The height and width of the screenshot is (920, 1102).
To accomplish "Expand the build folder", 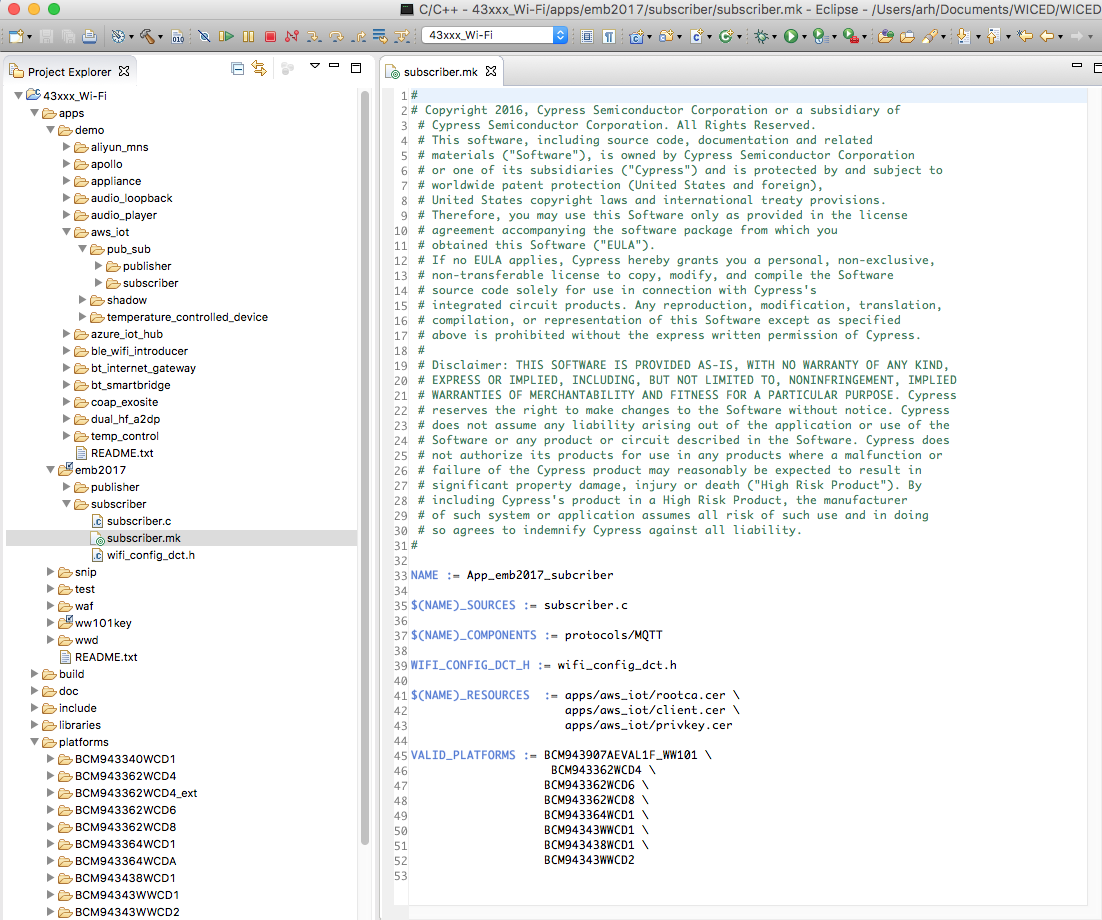I will tap(34, 674).
